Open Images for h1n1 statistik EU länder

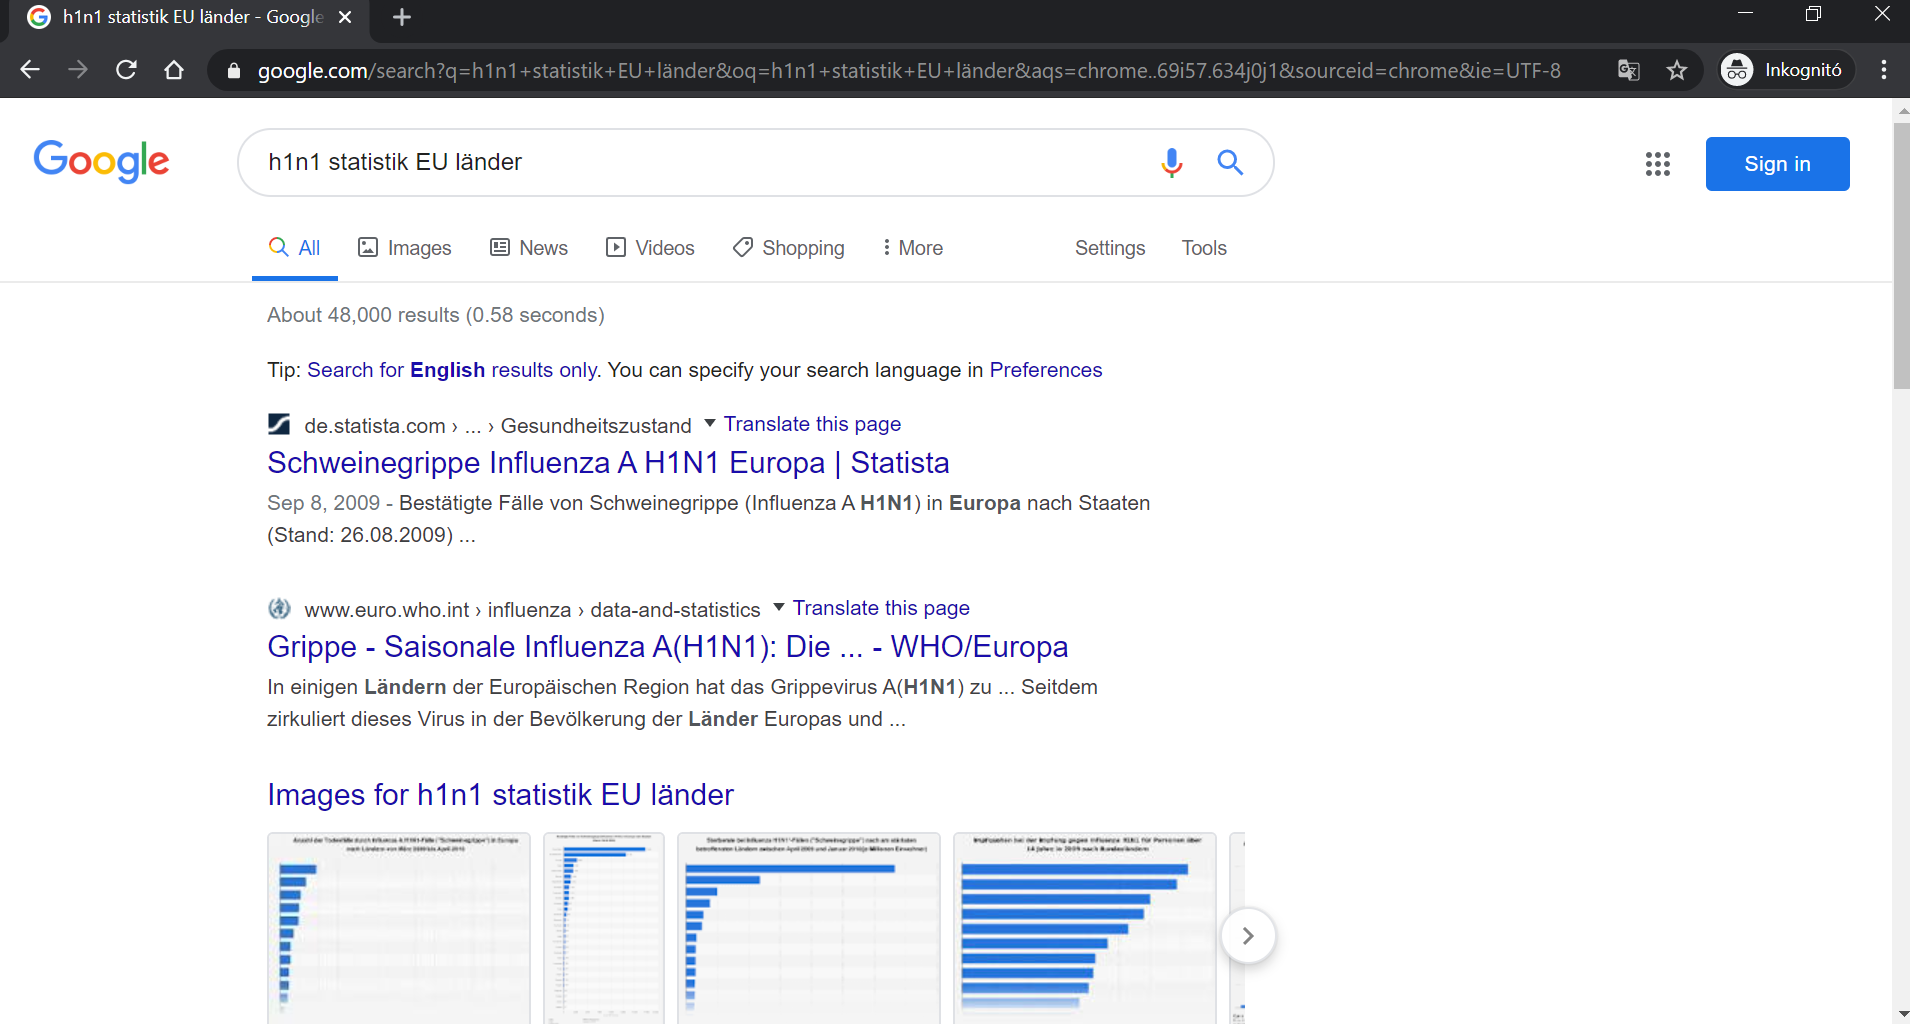click(x=500, y=795)
